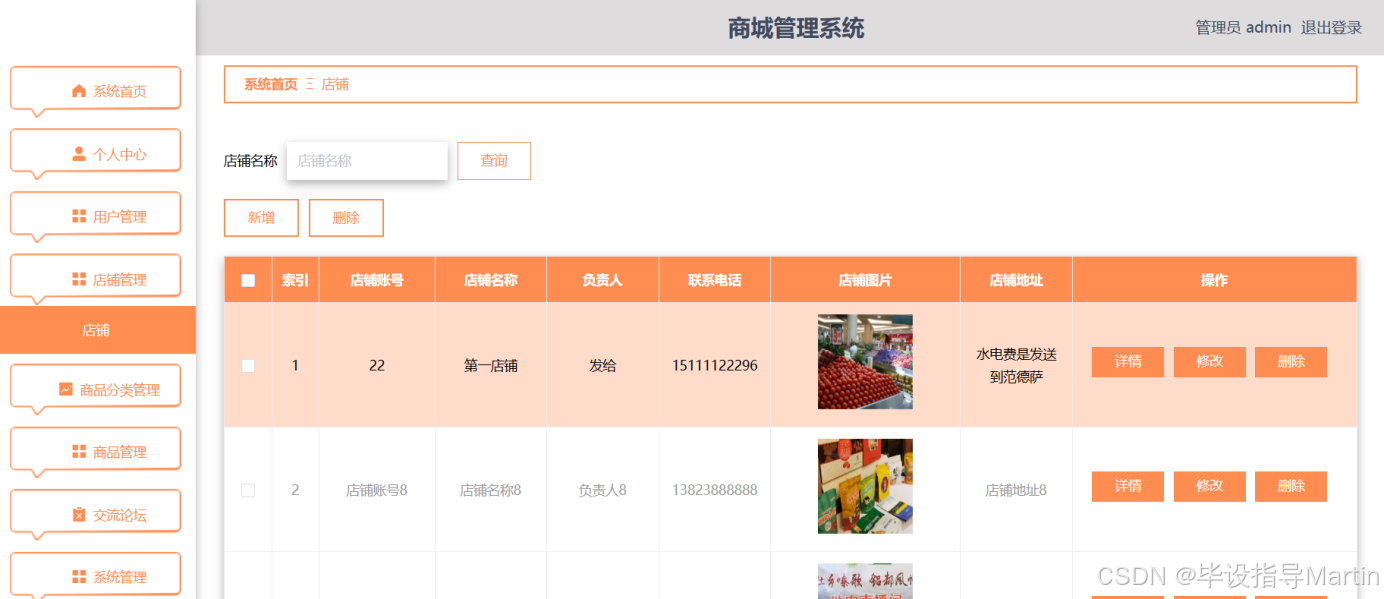This screenshot has height=599, width=1384.
Task: Expand 交流论坛 sidebar menu
Action: click(95, 511)
